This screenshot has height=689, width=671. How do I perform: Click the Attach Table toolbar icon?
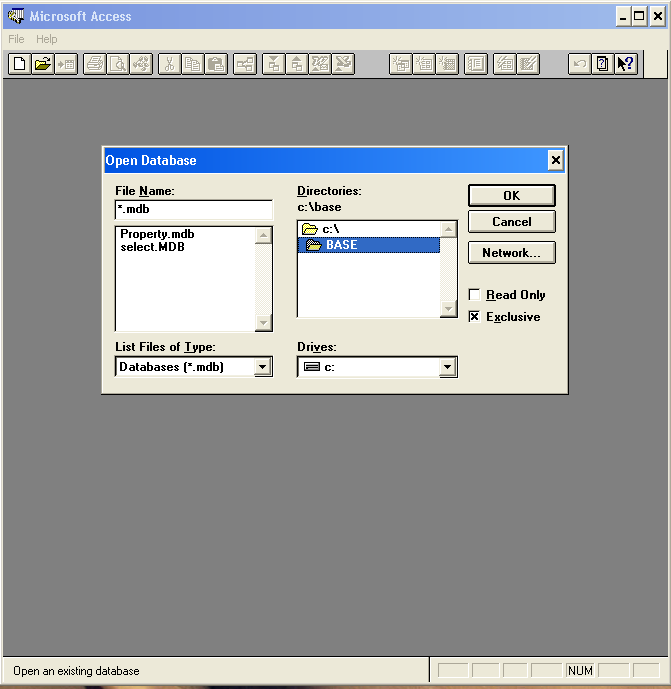[x=66, y=64]
